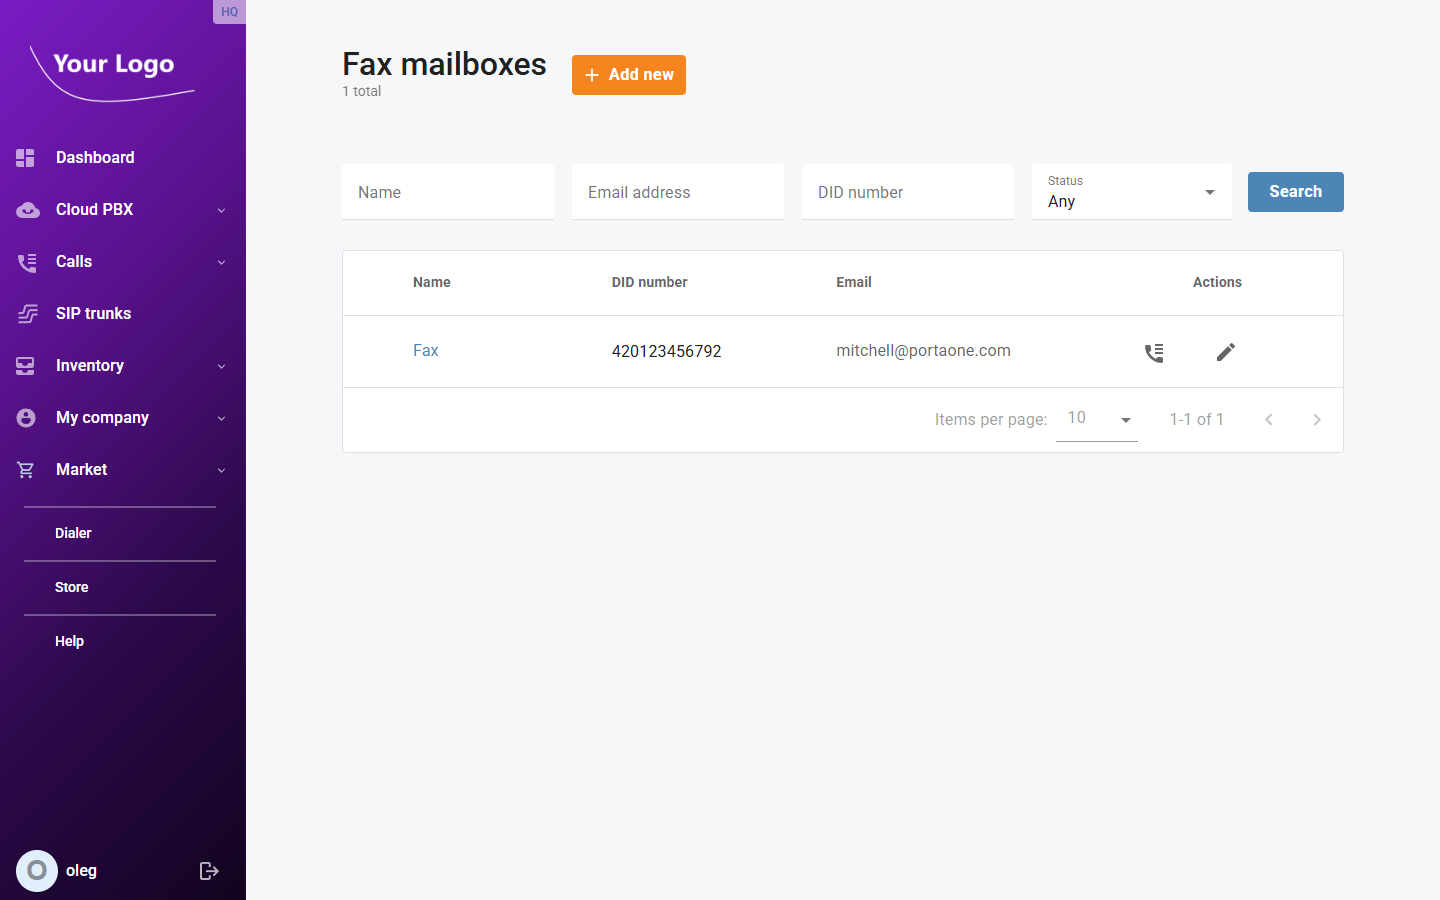Open SIP trunks via its icon
This screenshot has height=900, width=1440.
pos(25,313)
